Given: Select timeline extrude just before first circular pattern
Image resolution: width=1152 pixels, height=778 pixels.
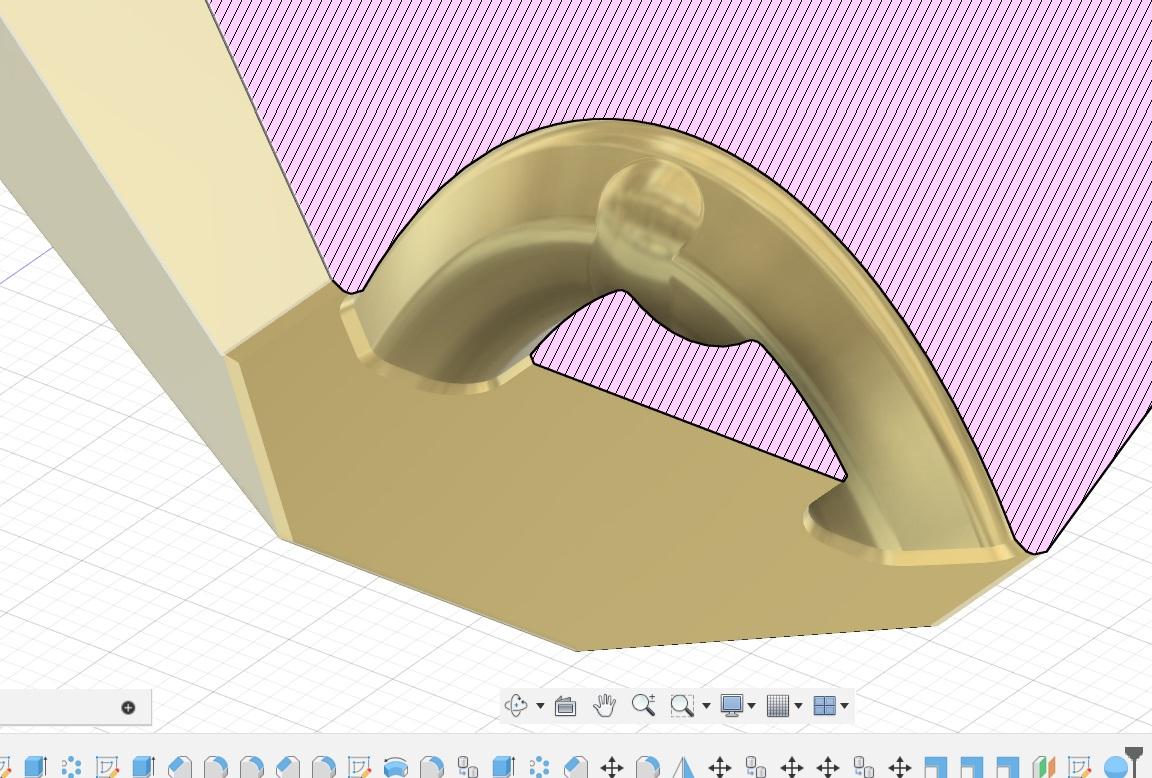Looking at the screenshot, I should [x=35, y=767].
